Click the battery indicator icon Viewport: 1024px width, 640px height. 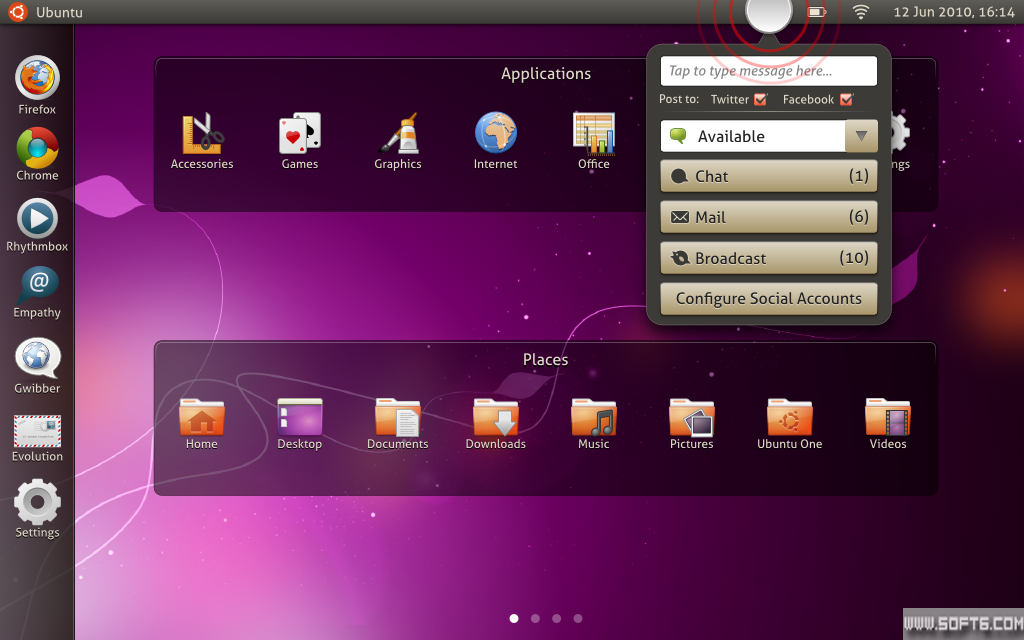817,12
